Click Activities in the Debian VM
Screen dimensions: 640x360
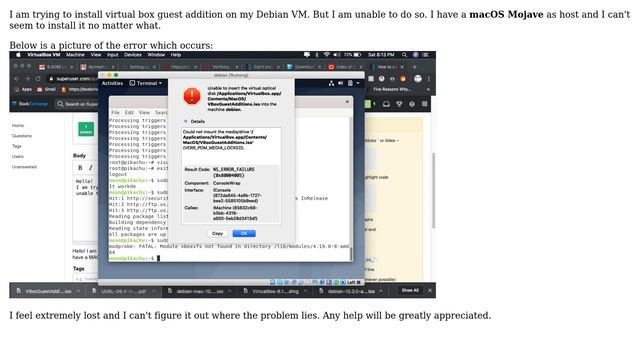[112, 83]
